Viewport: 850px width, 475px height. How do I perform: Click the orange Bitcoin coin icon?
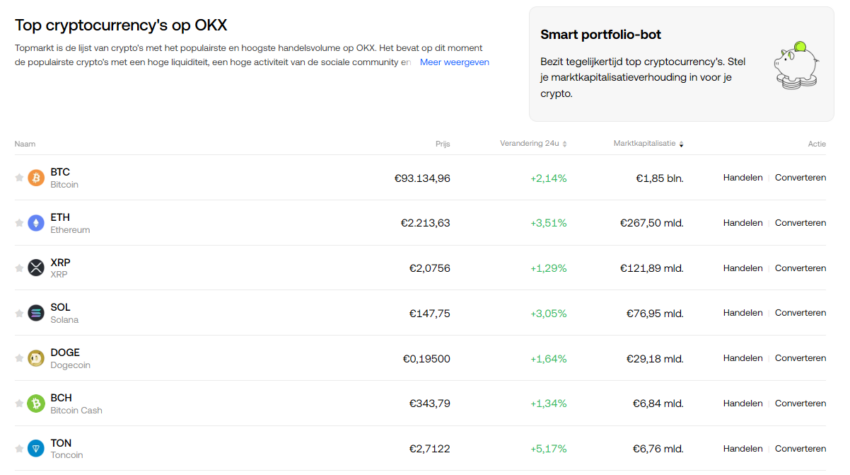pos(36,178)
